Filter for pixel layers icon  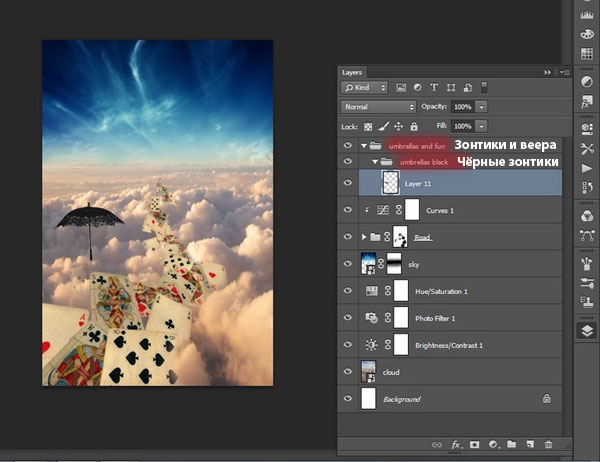pyautogui.click(x=401, y=88)
